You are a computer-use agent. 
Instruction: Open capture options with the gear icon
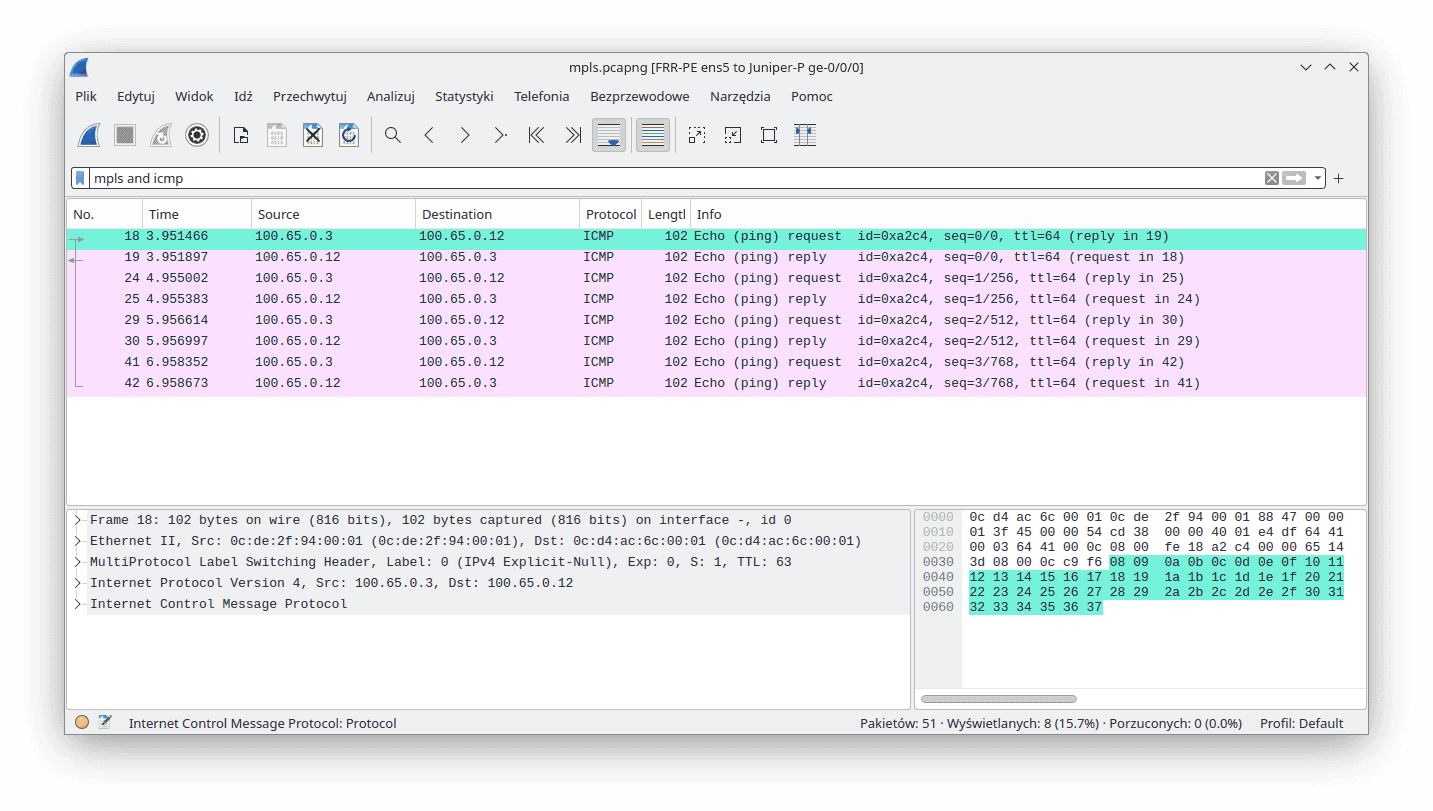pyautogui.click(x=196, y=135)
